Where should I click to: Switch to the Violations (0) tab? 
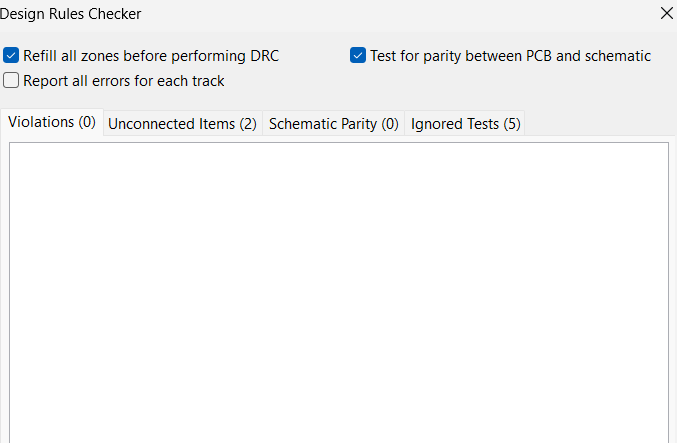[52, 122]
